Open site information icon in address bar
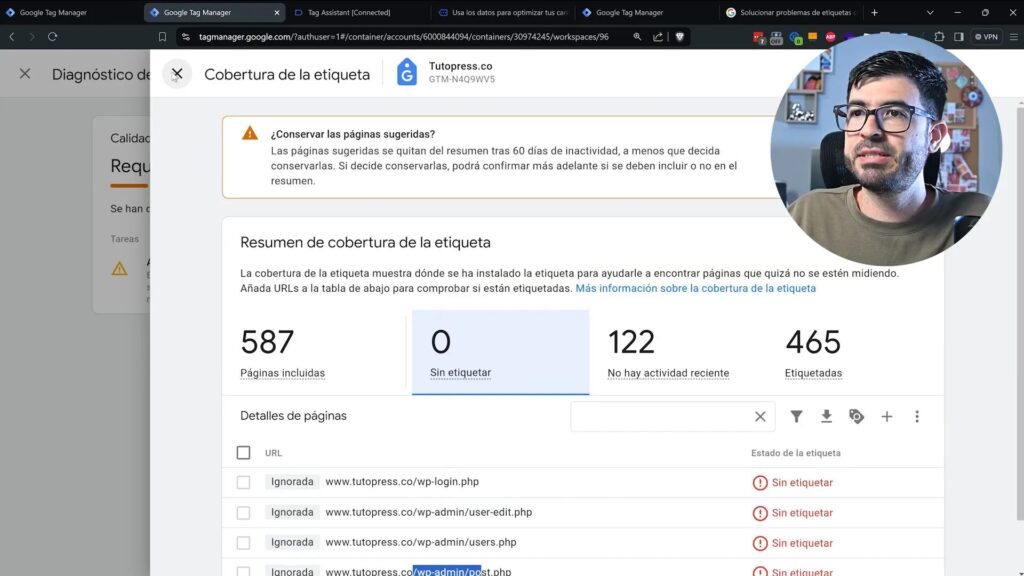The image size is (1024, 576). (185, 37)
